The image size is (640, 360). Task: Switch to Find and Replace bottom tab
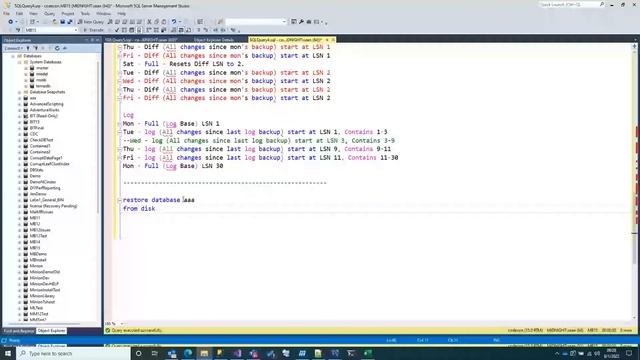[19, 331]
